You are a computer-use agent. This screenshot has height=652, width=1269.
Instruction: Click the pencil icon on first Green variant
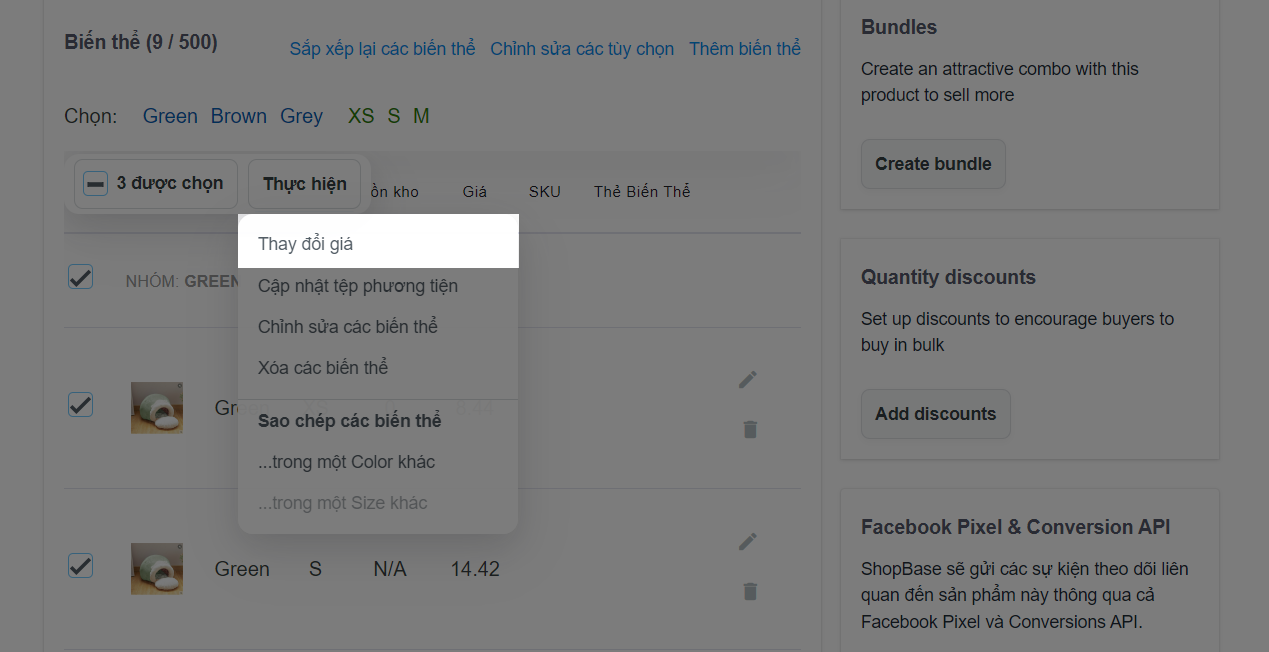pos(748,379)
